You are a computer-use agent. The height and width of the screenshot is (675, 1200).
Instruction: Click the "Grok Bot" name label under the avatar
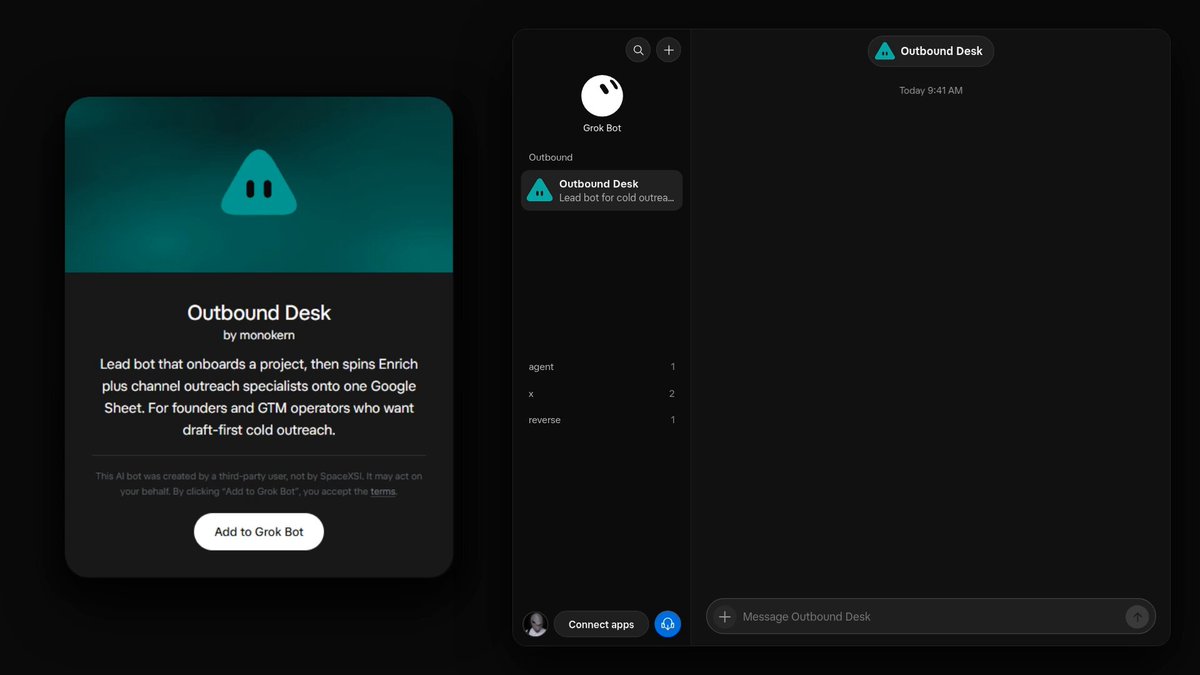coord(602,128)
